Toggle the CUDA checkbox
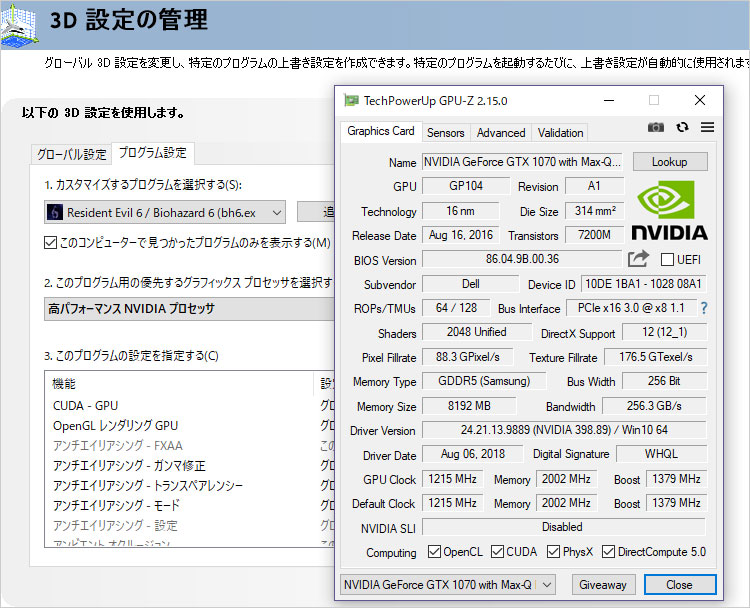 coord(497,552)
